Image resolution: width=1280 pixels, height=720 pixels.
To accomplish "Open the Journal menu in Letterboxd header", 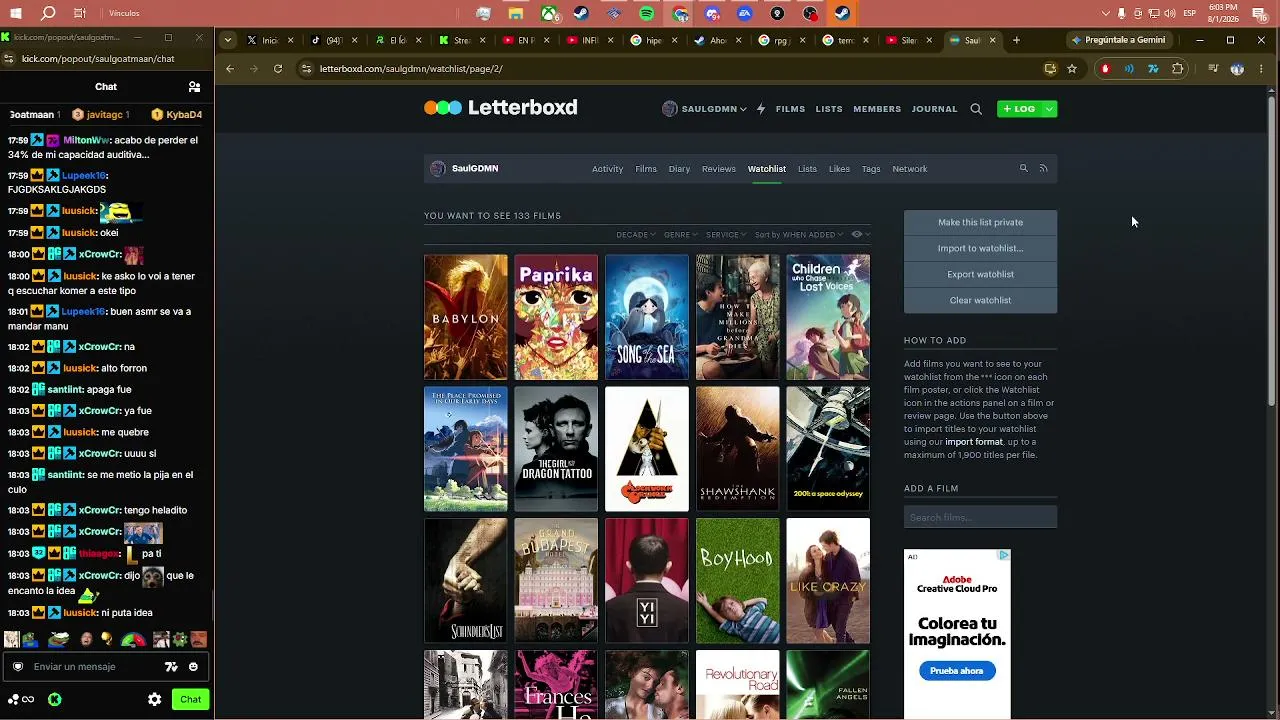I will (x=935, y=109).
